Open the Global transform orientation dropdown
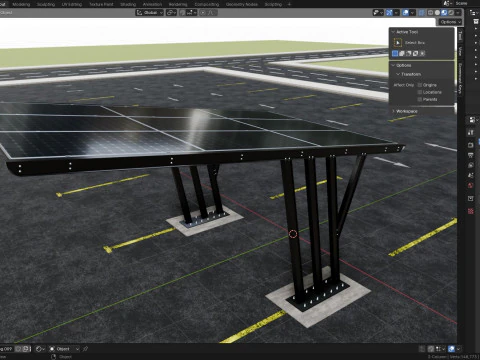 (150, 13)
